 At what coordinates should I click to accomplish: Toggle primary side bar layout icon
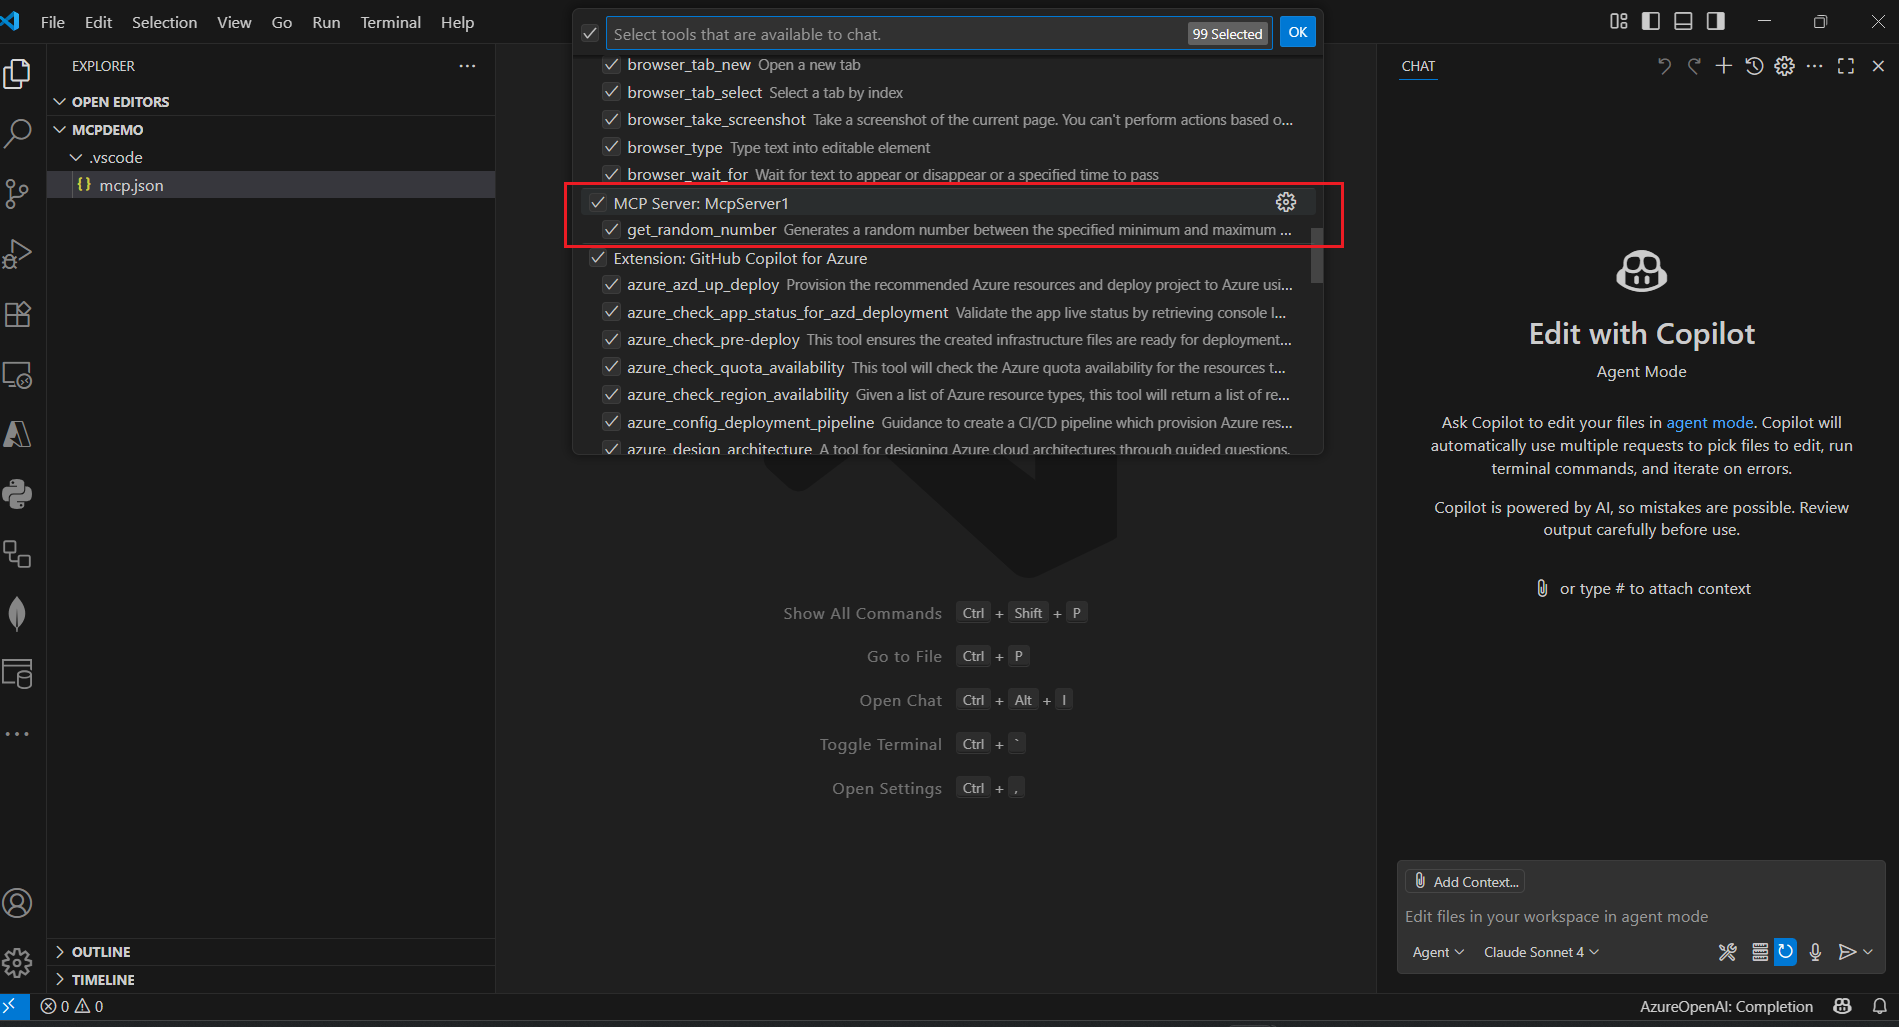(x=1651, y=21)
